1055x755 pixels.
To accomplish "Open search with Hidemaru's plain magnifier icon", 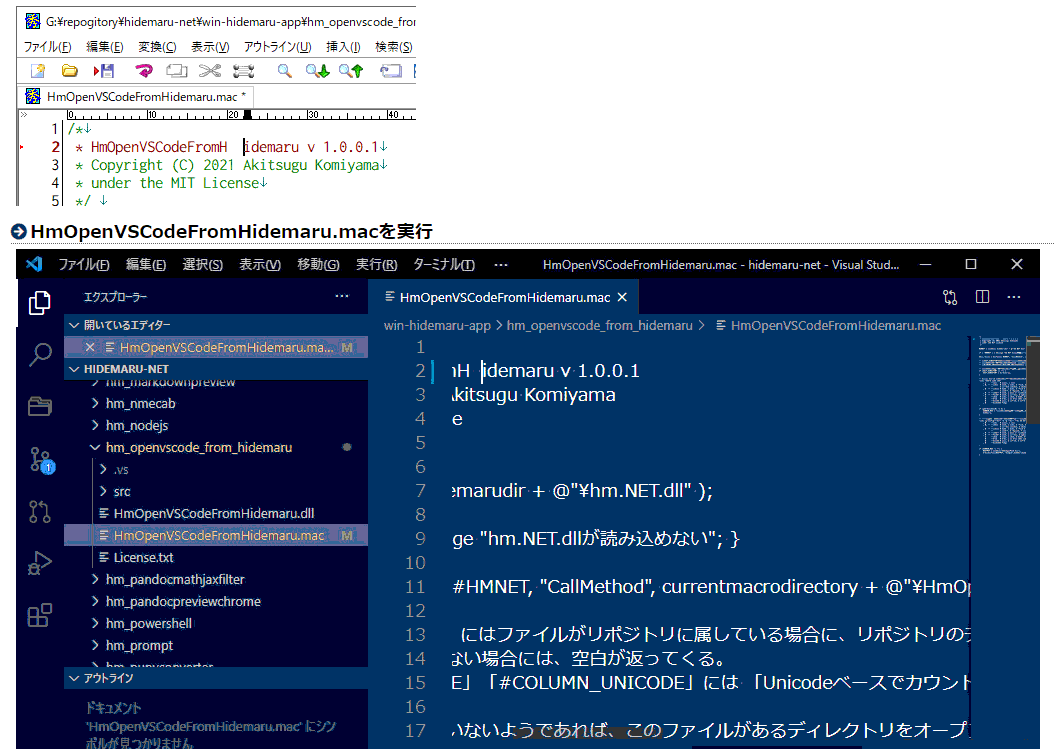I will click(285, 71).
